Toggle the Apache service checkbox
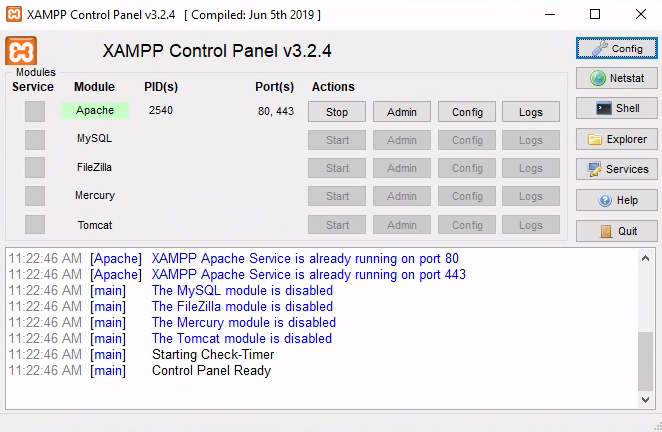This screenshot has width=662, height=432. point(35,111)
